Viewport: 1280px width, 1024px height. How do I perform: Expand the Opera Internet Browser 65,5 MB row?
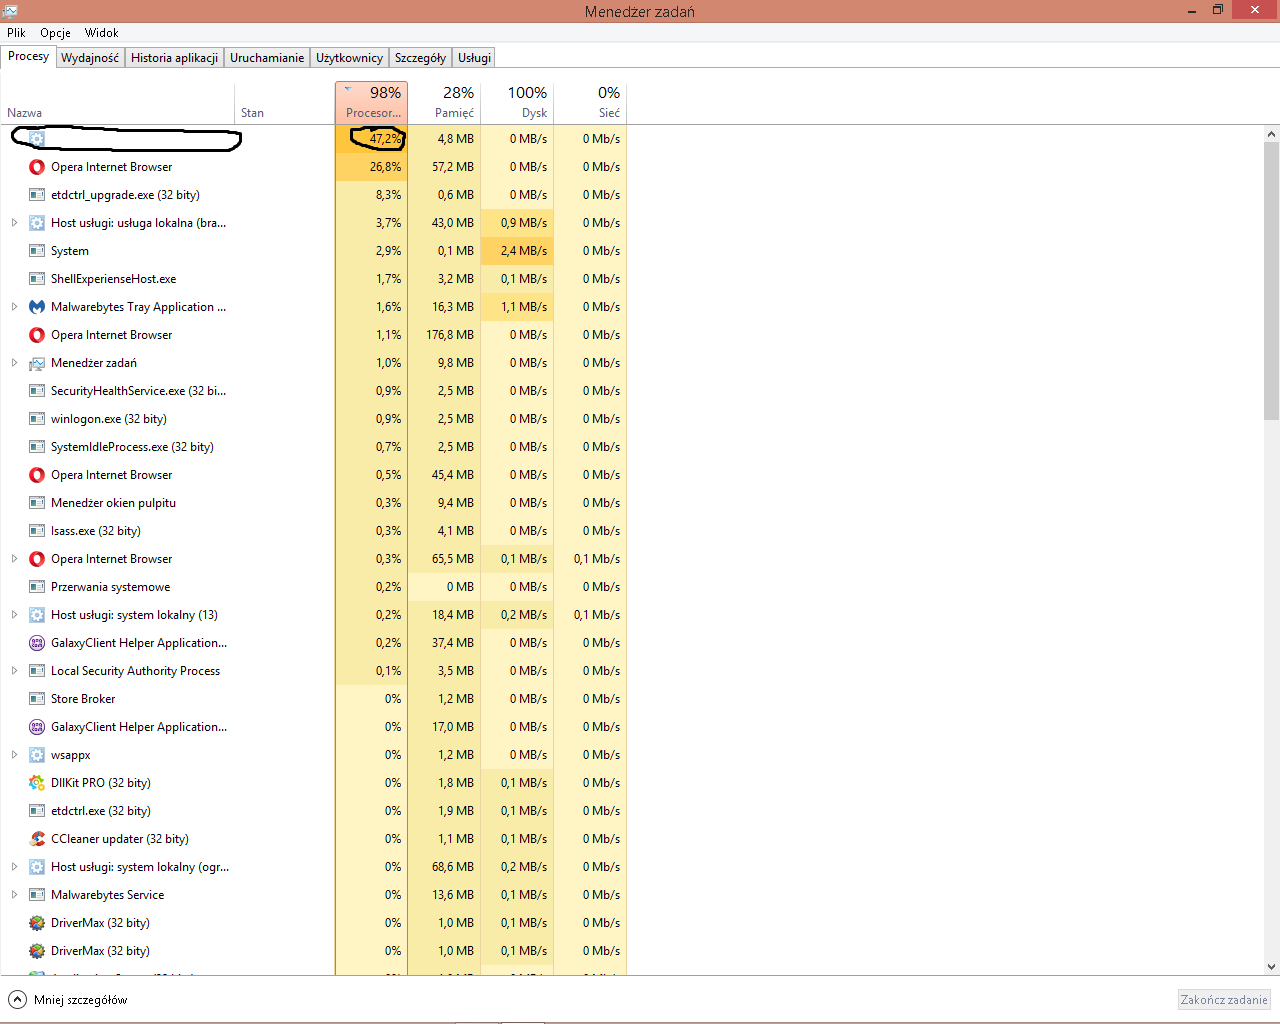[x=14, y=559]
